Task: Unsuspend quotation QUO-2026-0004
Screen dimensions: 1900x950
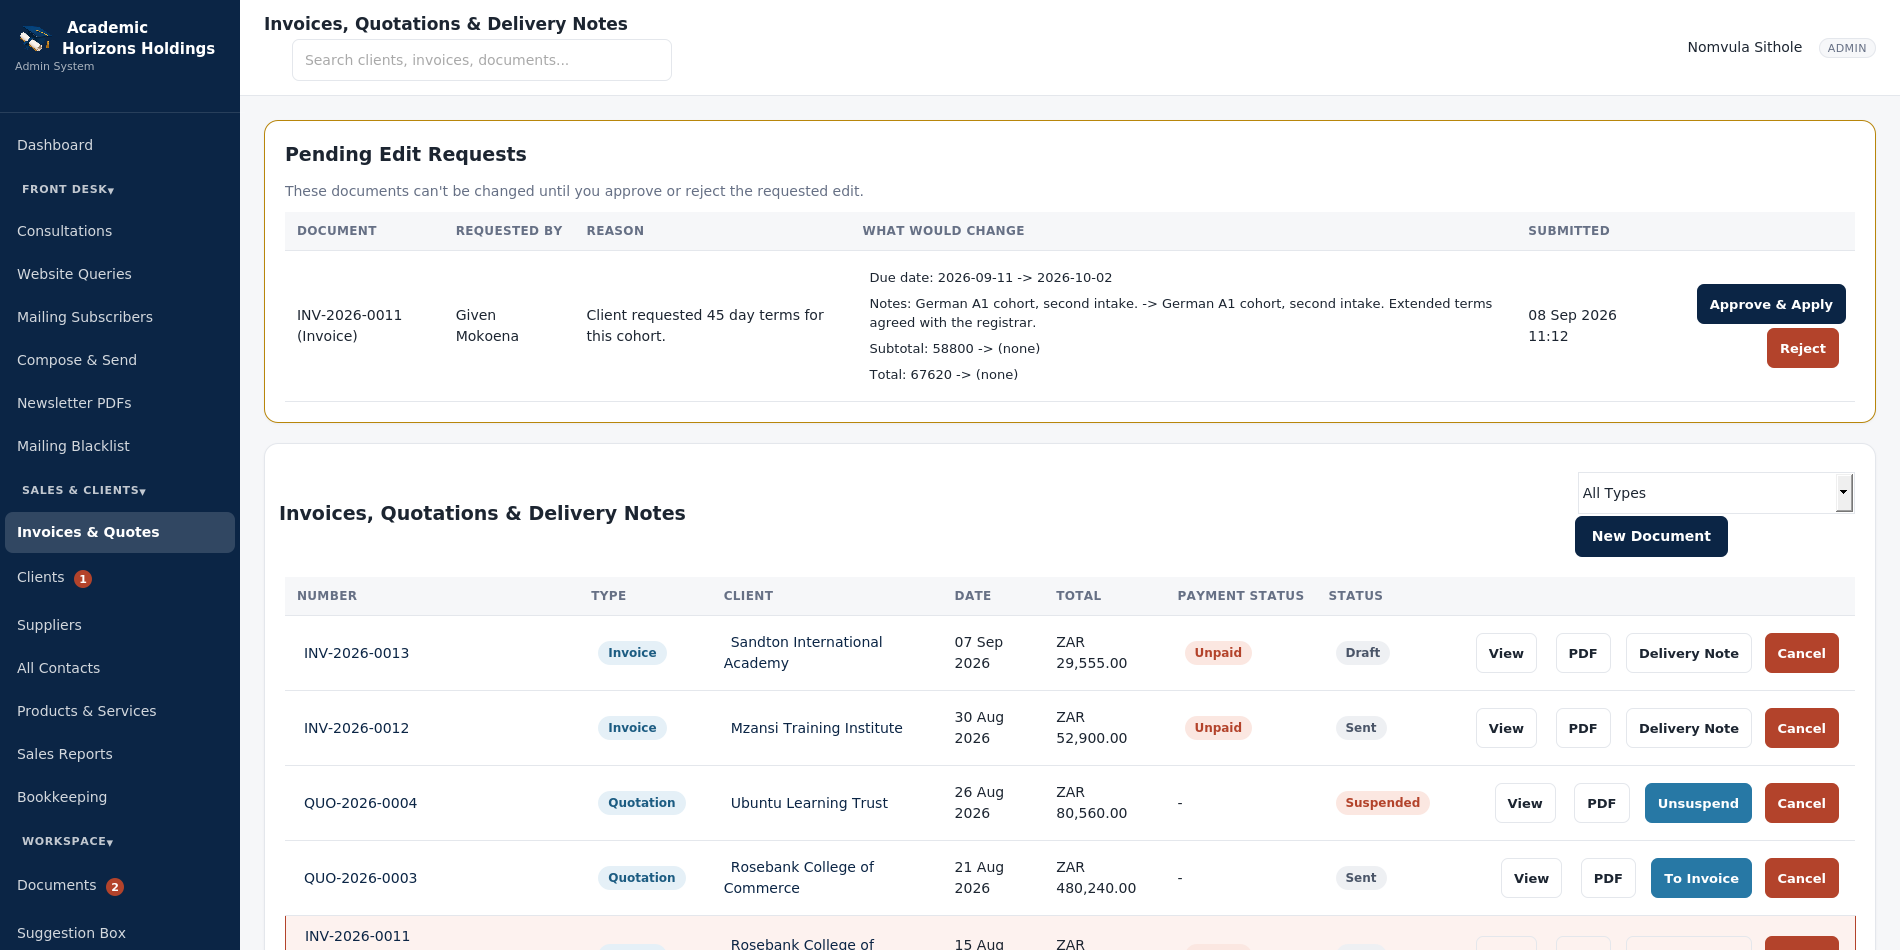Action: [1698, 803]
